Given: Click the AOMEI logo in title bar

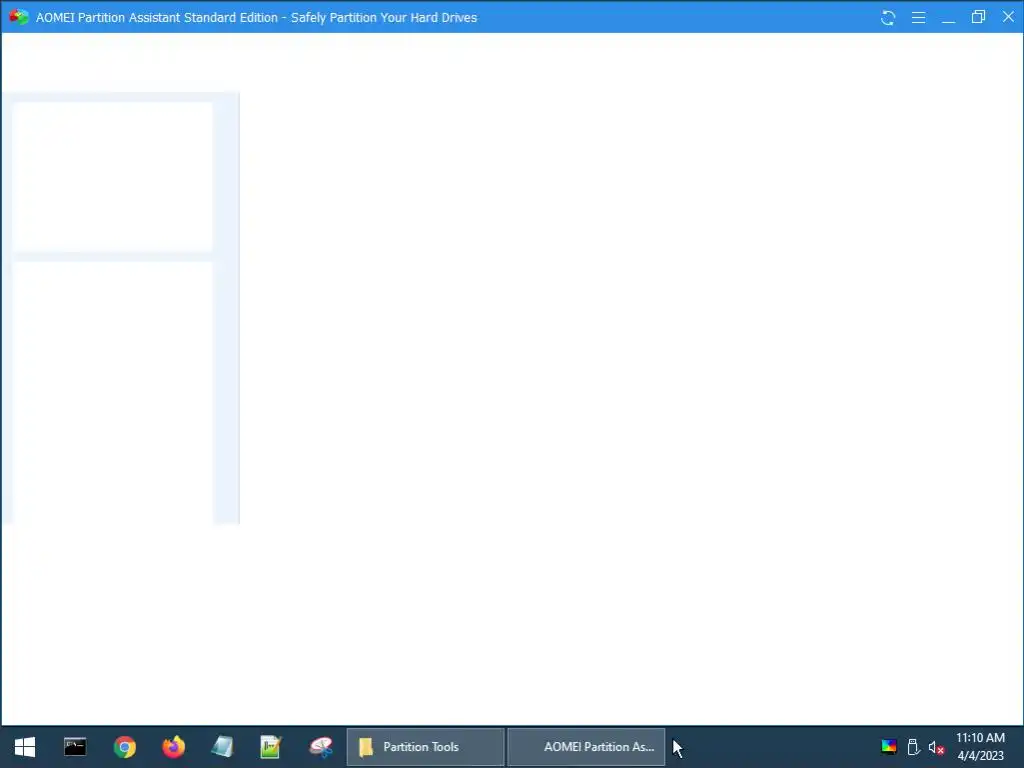Looking at the screenshot, I should 18,17.
